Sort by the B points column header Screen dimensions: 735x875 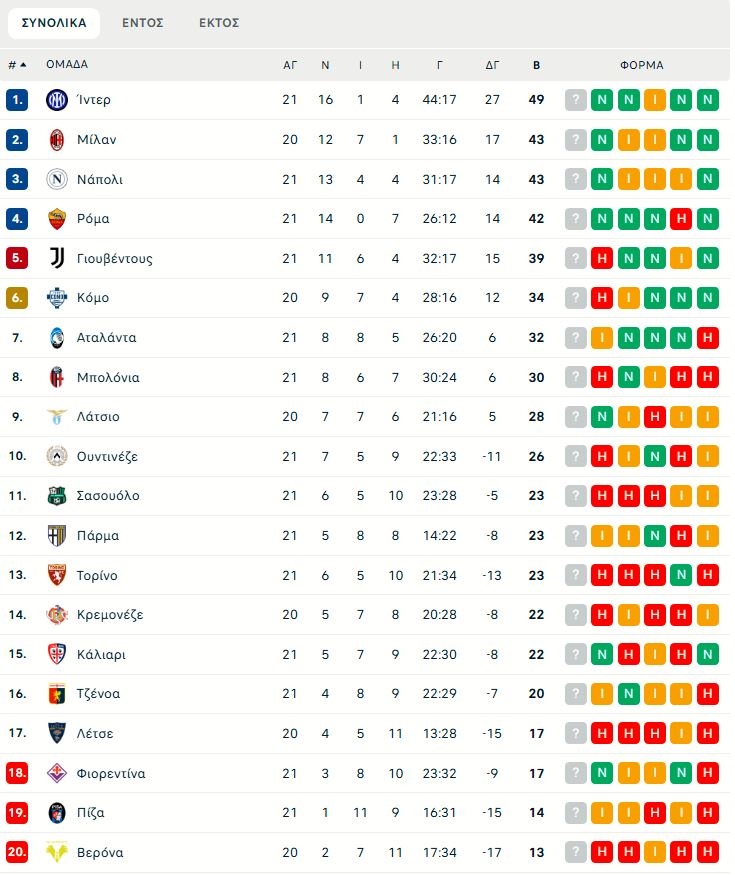click(537, 65)
